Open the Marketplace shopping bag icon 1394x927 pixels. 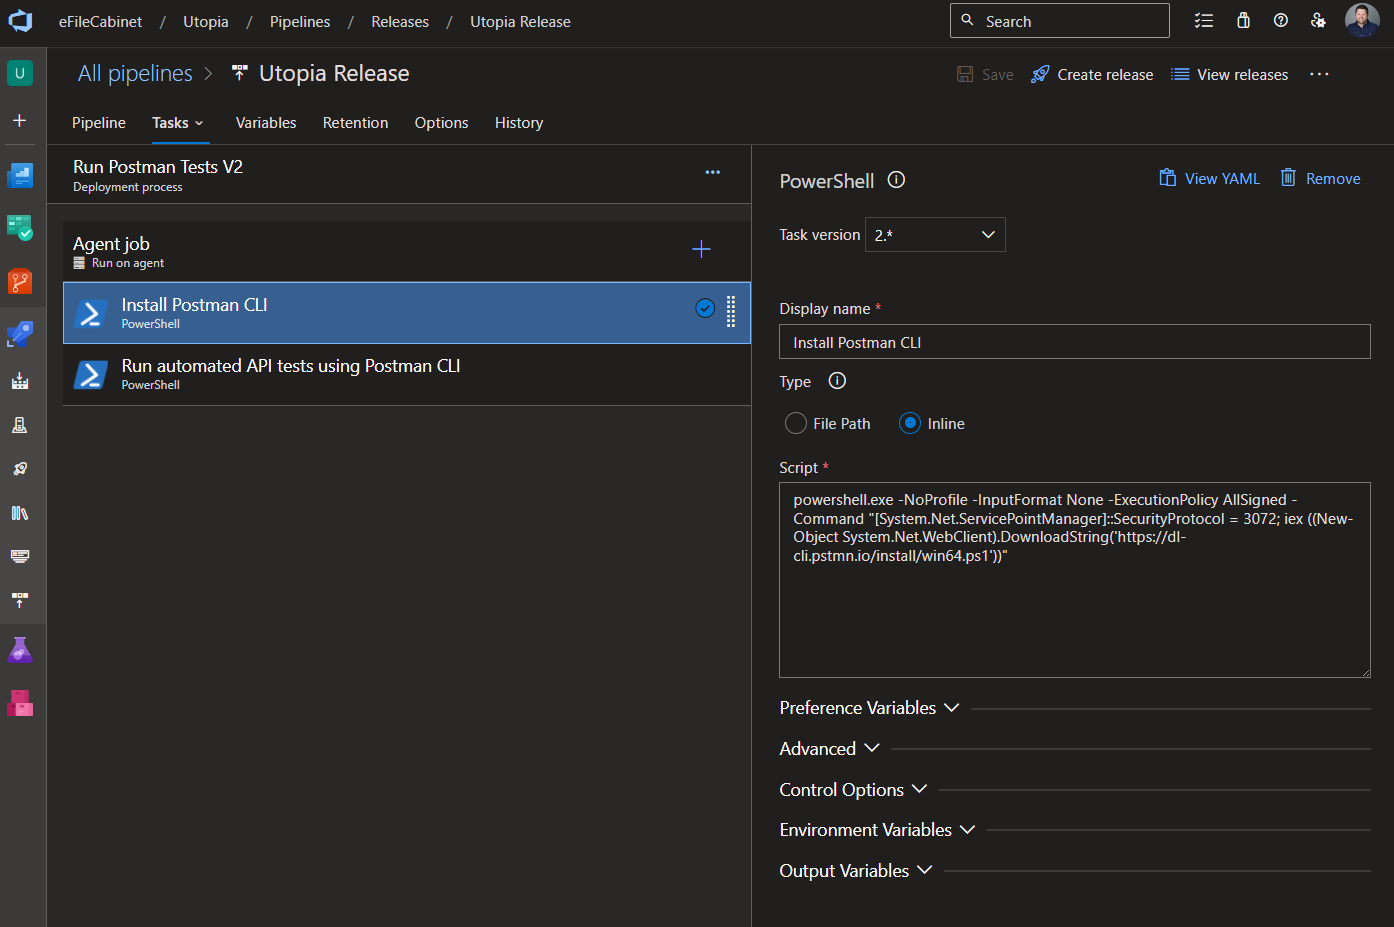coord(1243,21)
